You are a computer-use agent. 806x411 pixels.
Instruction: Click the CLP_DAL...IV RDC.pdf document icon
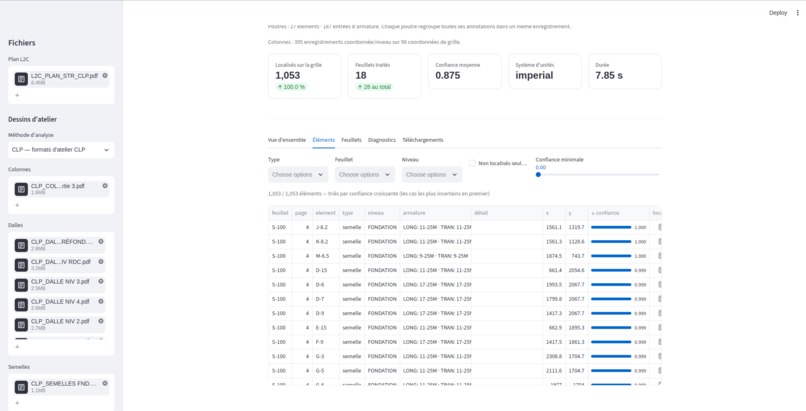pyautogui.click(x=21, y=265)
